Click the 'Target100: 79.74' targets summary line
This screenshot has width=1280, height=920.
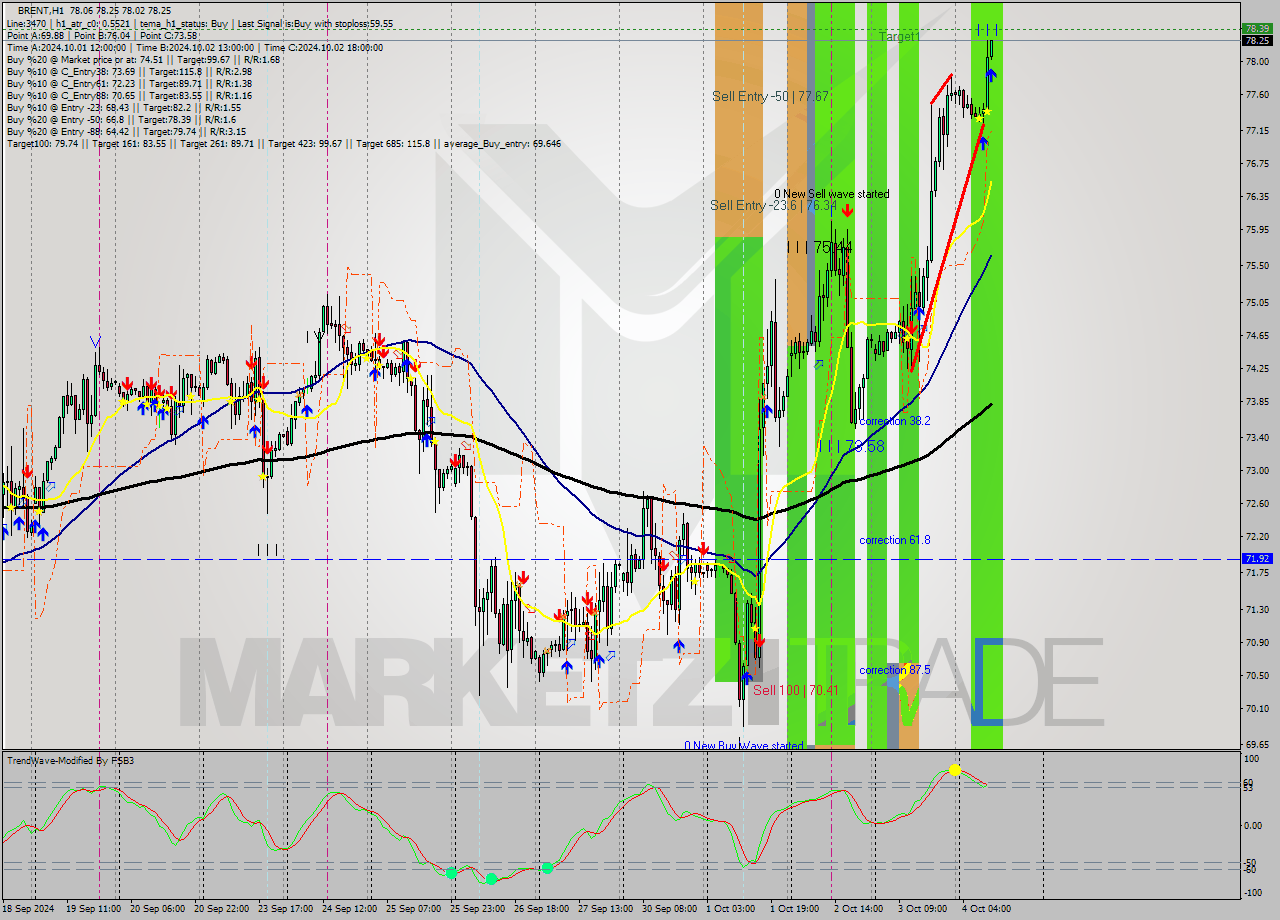tap(284, 143)
